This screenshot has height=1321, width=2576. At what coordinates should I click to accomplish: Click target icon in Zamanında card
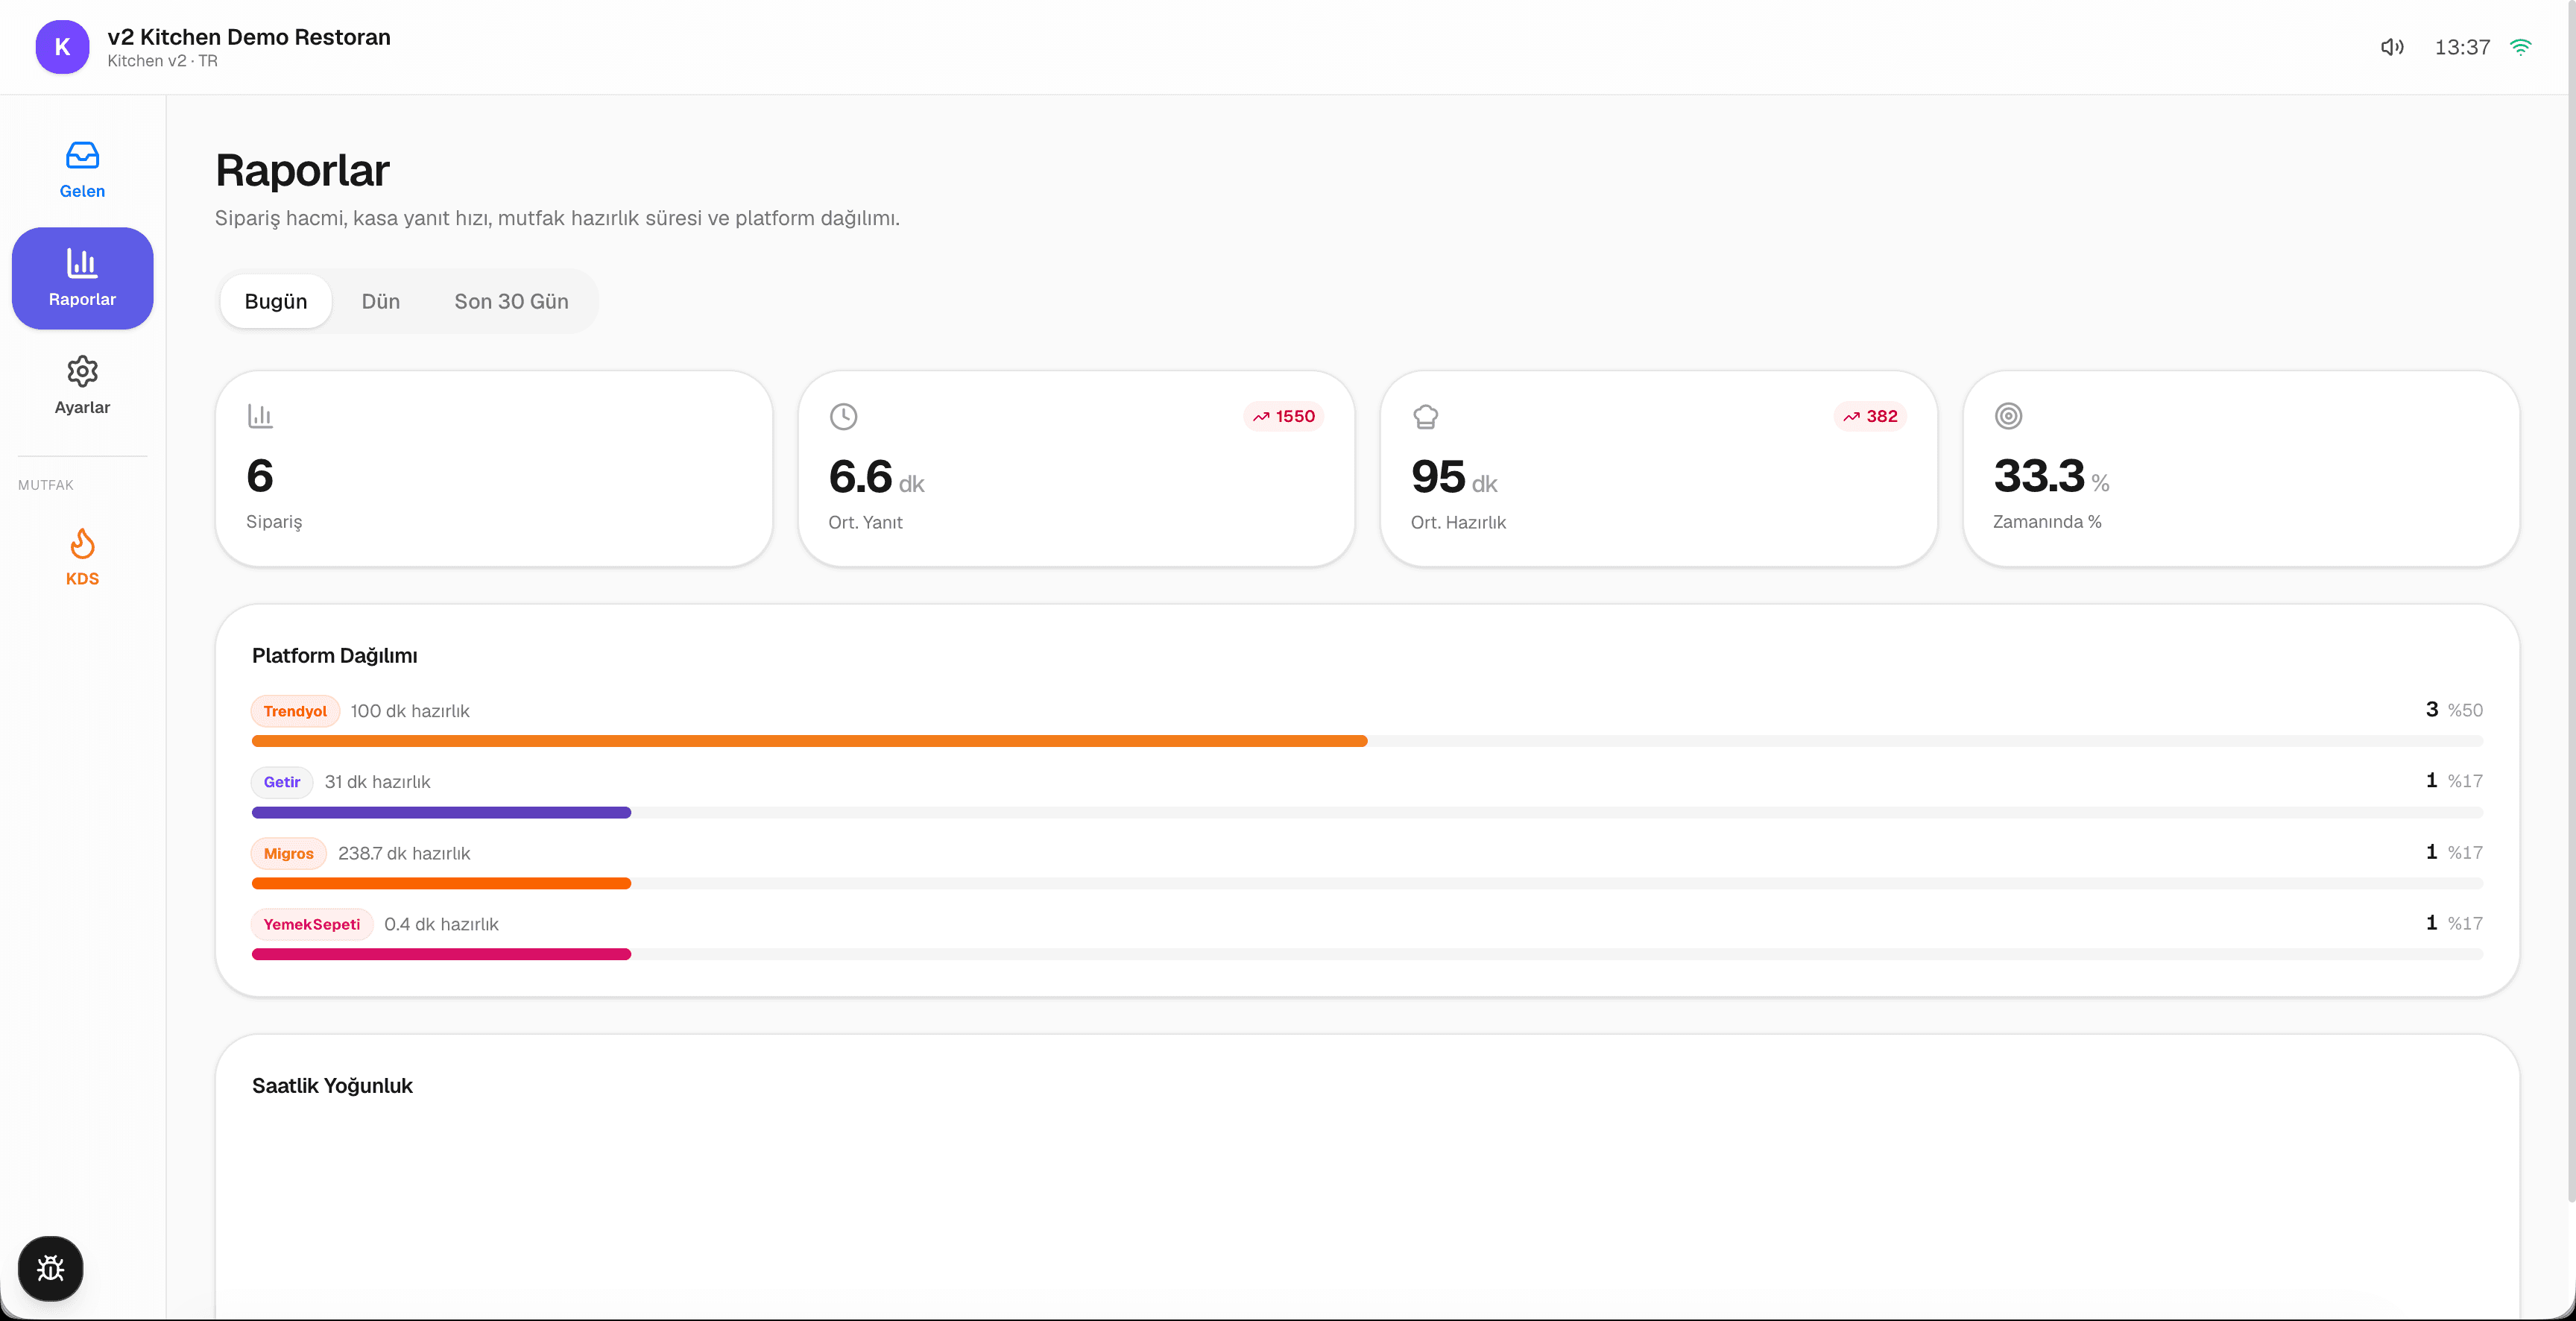[x=2008, y=416]
